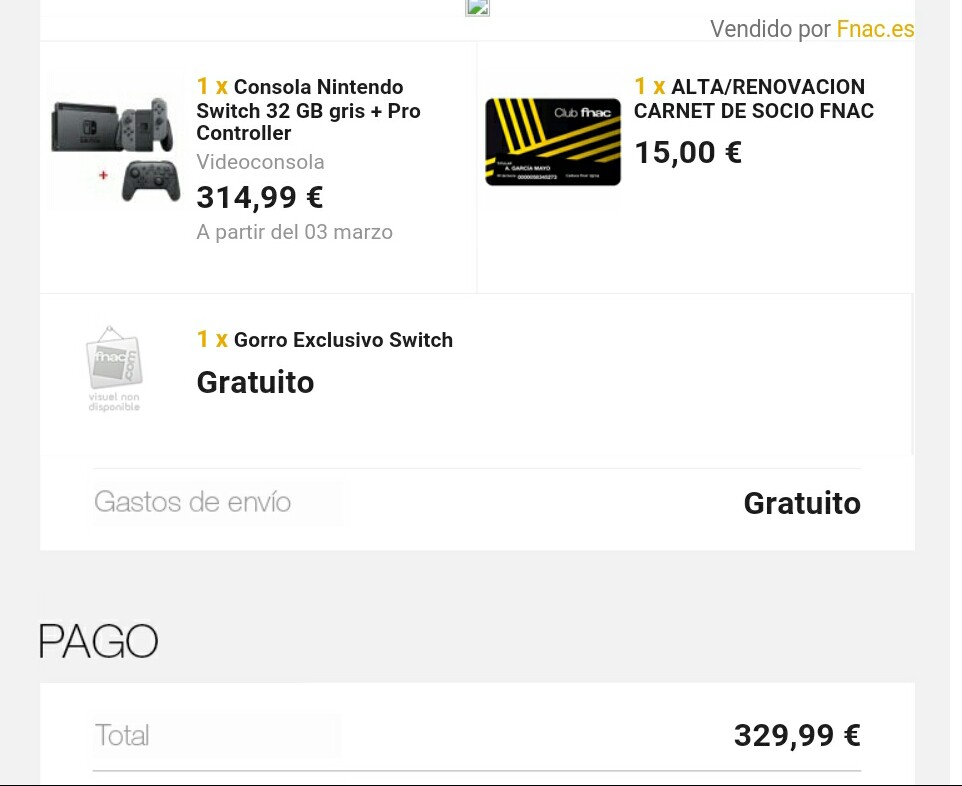This screenshot has height=786, width=962.
Task: Open the Fnac.es seller link
Action: 875,29
